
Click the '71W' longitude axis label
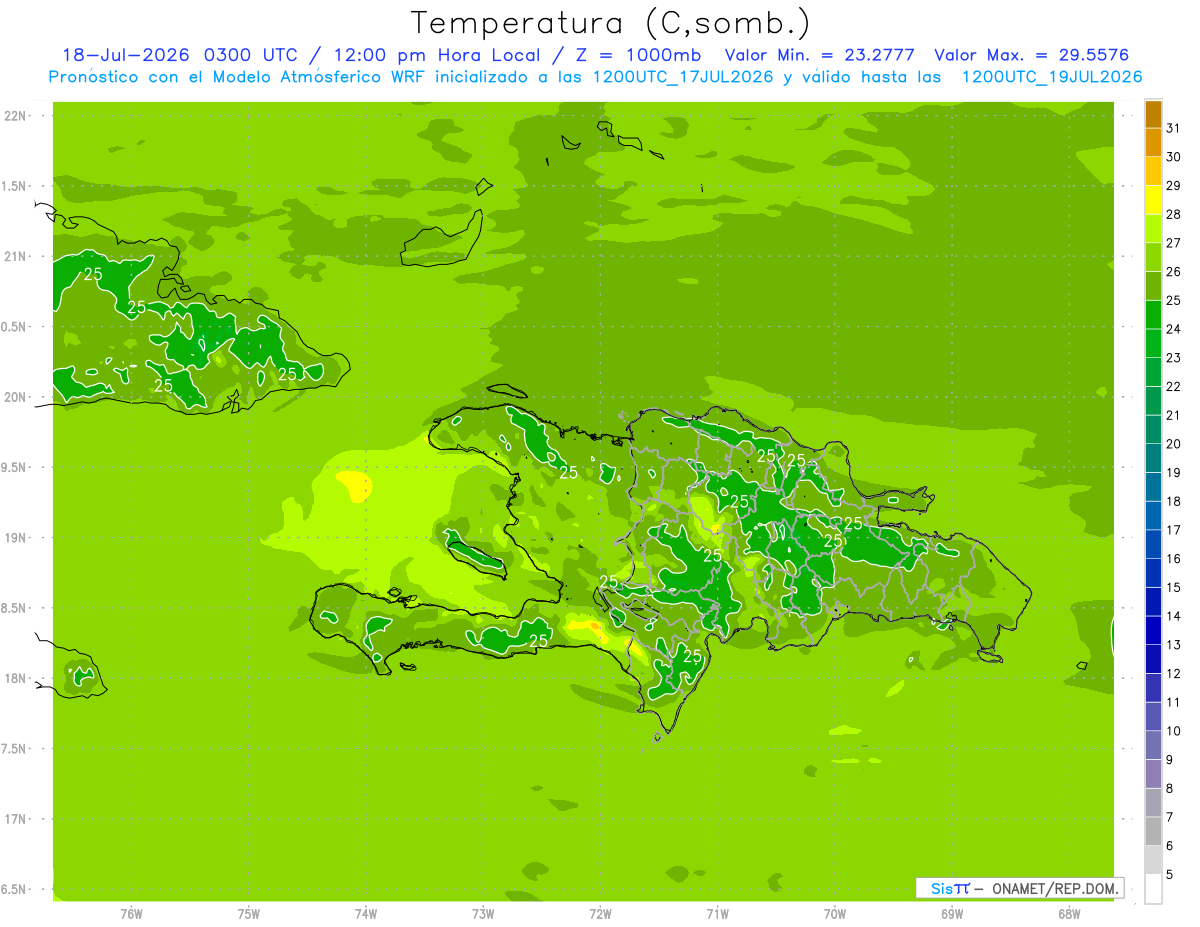717,914
